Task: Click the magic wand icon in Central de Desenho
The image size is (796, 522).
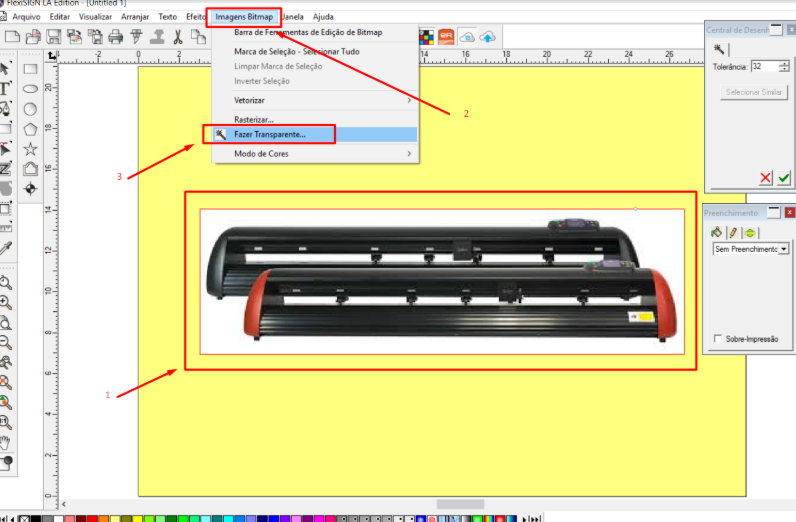Action: [x=719, y=49]
